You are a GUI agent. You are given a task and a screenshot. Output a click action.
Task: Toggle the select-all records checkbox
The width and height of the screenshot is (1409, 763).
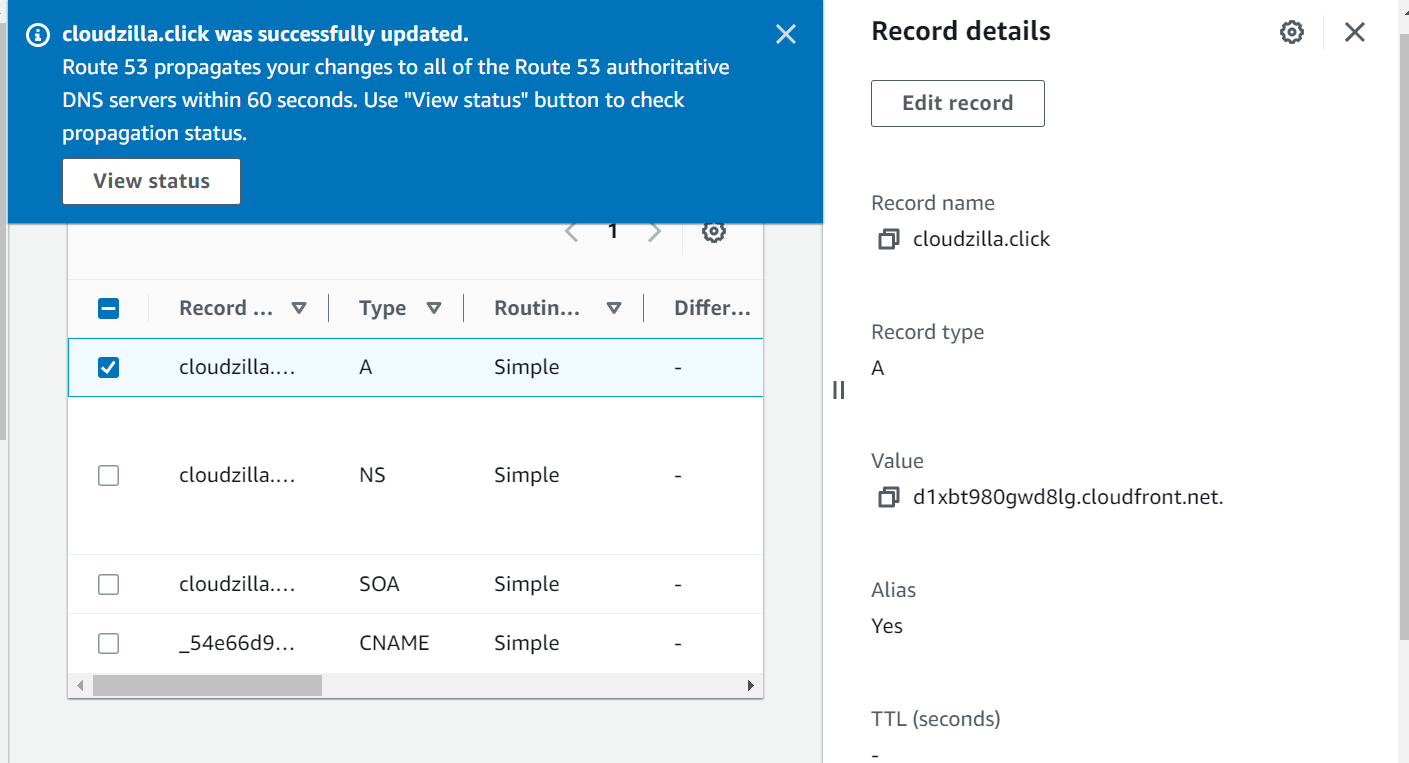pos(109,309)
